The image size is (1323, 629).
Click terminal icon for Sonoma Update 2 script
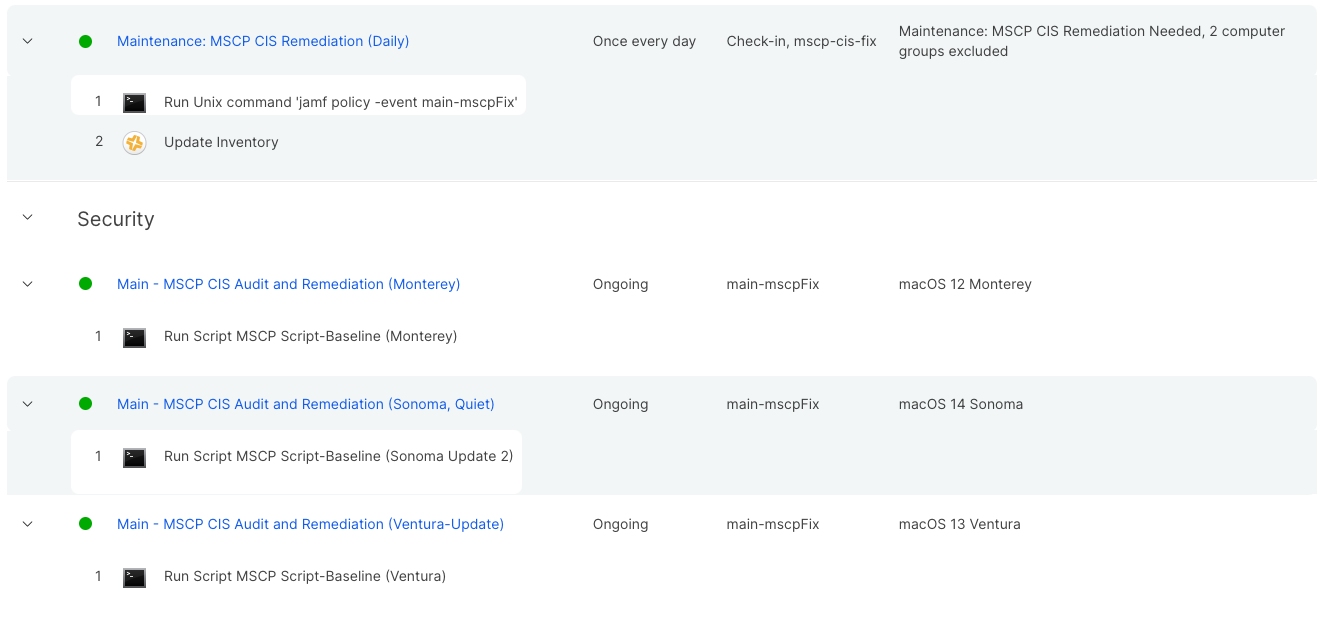134,457
